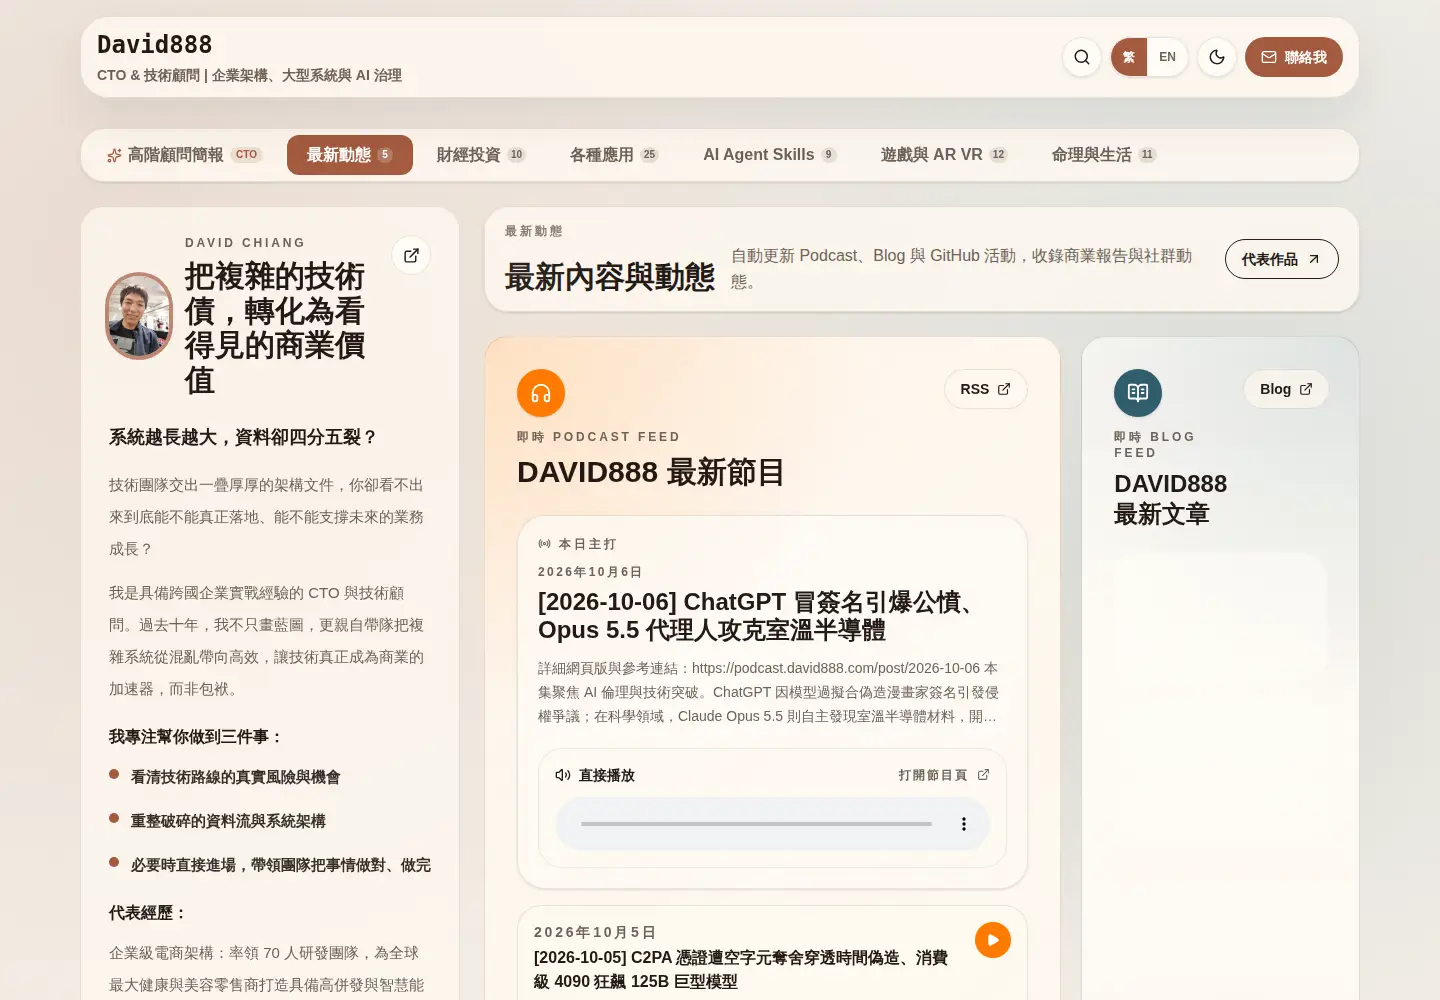Viewport: 1440px width, 1000px height.
Task: Open the RSS feed link
Action: [x=986, y=389]
